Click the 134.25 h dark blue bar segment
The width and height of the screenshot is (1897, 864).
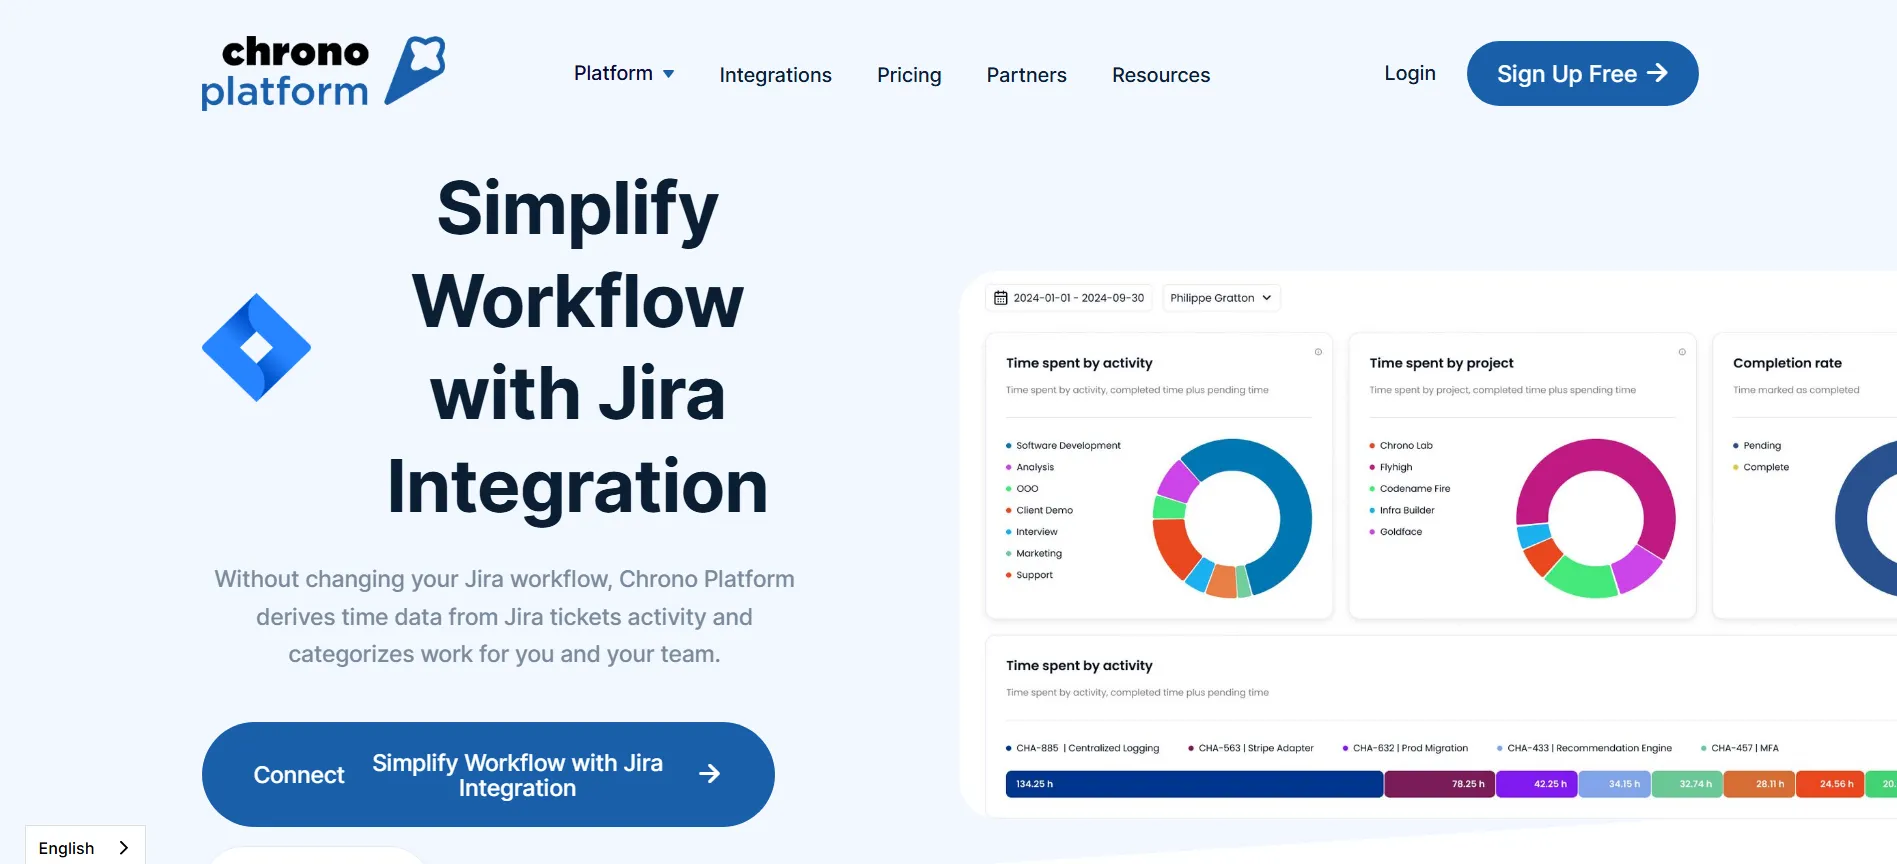click(1194, 784)
